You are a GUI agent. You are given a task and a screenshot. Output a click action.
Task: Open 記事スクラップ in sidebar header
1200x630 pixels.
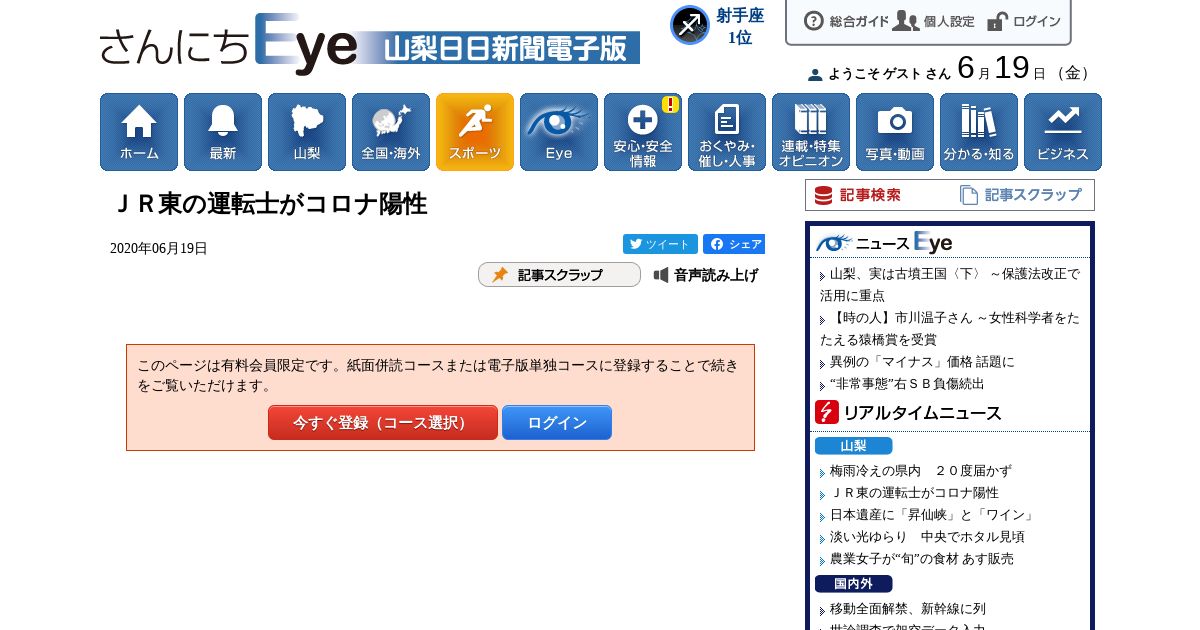(x=1020, y=195)
